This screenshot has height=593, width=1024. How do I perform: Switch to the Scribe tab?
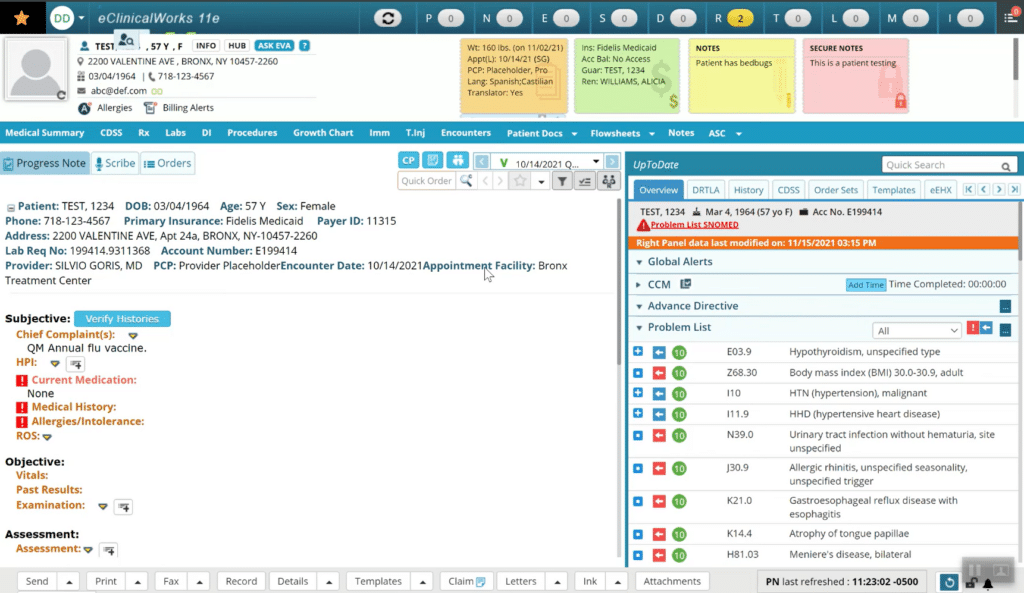pyautogui.click(x=115, y=163)
